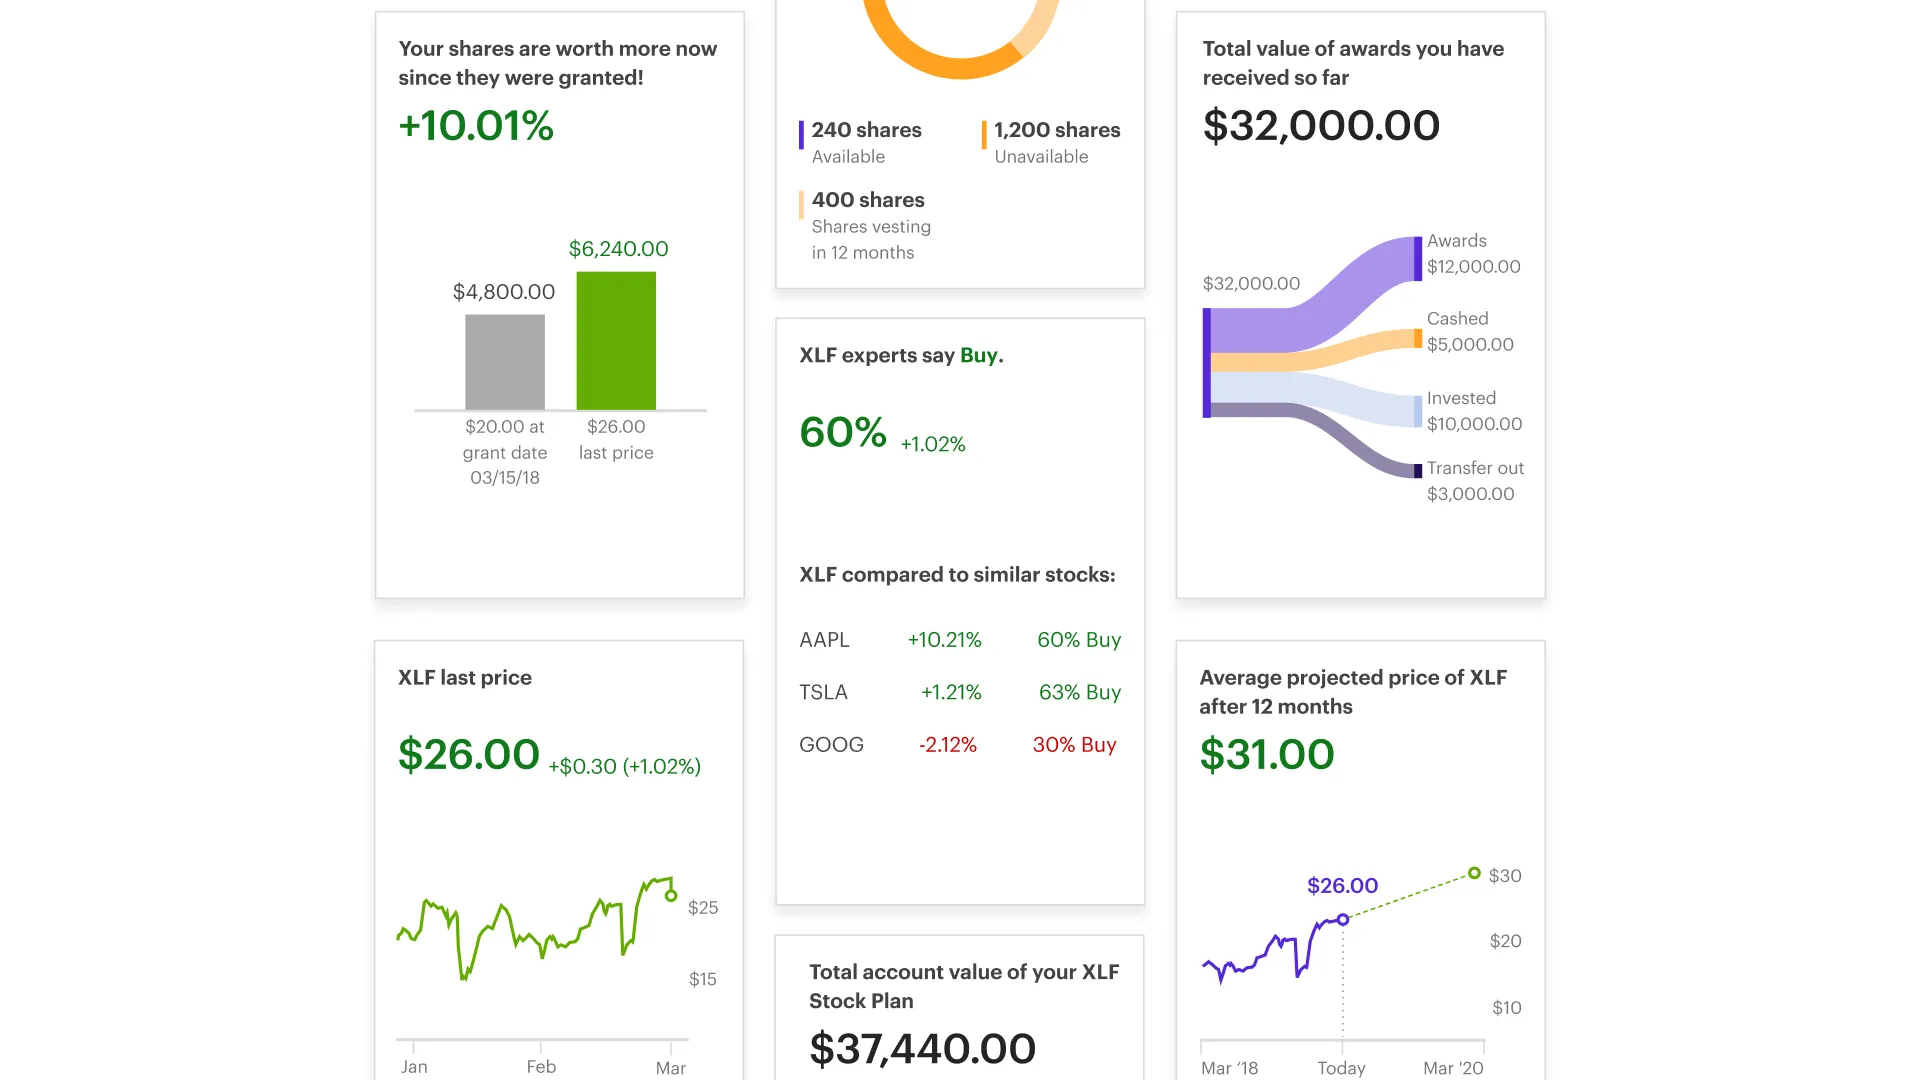1920x1080 pixels.
Task: Click the orange Cashed end marker
Action: point(1418,339)
